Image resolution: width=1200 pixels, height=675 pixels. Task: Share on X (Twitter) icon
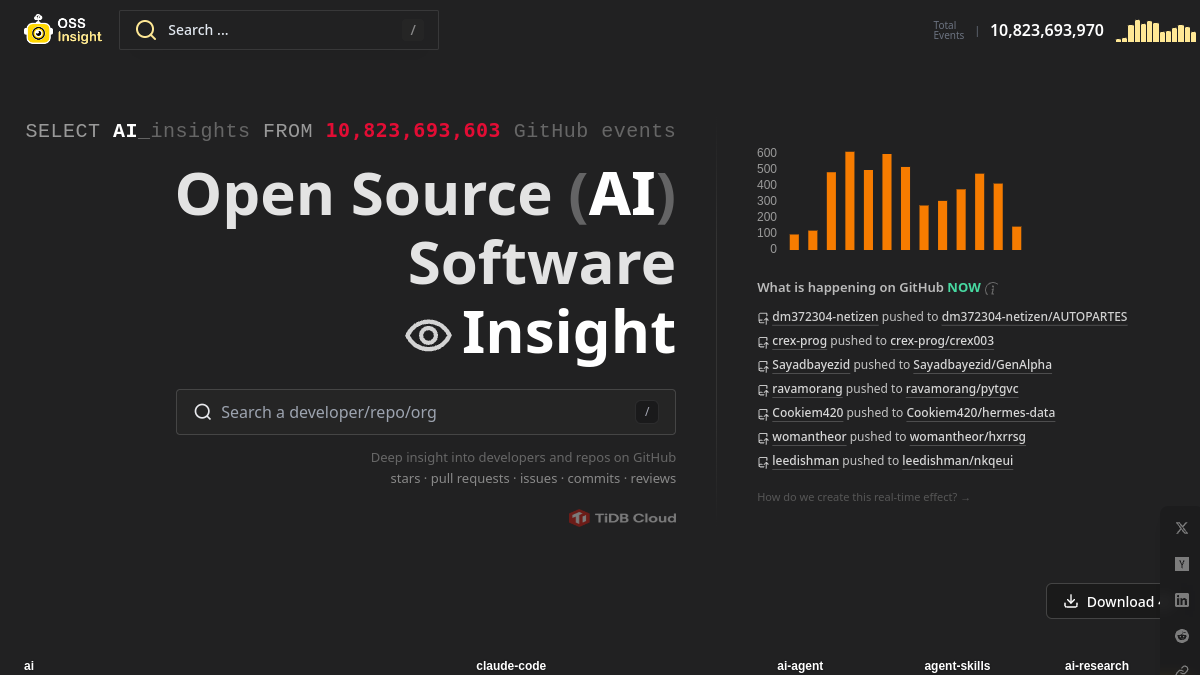click(1182, 528)
